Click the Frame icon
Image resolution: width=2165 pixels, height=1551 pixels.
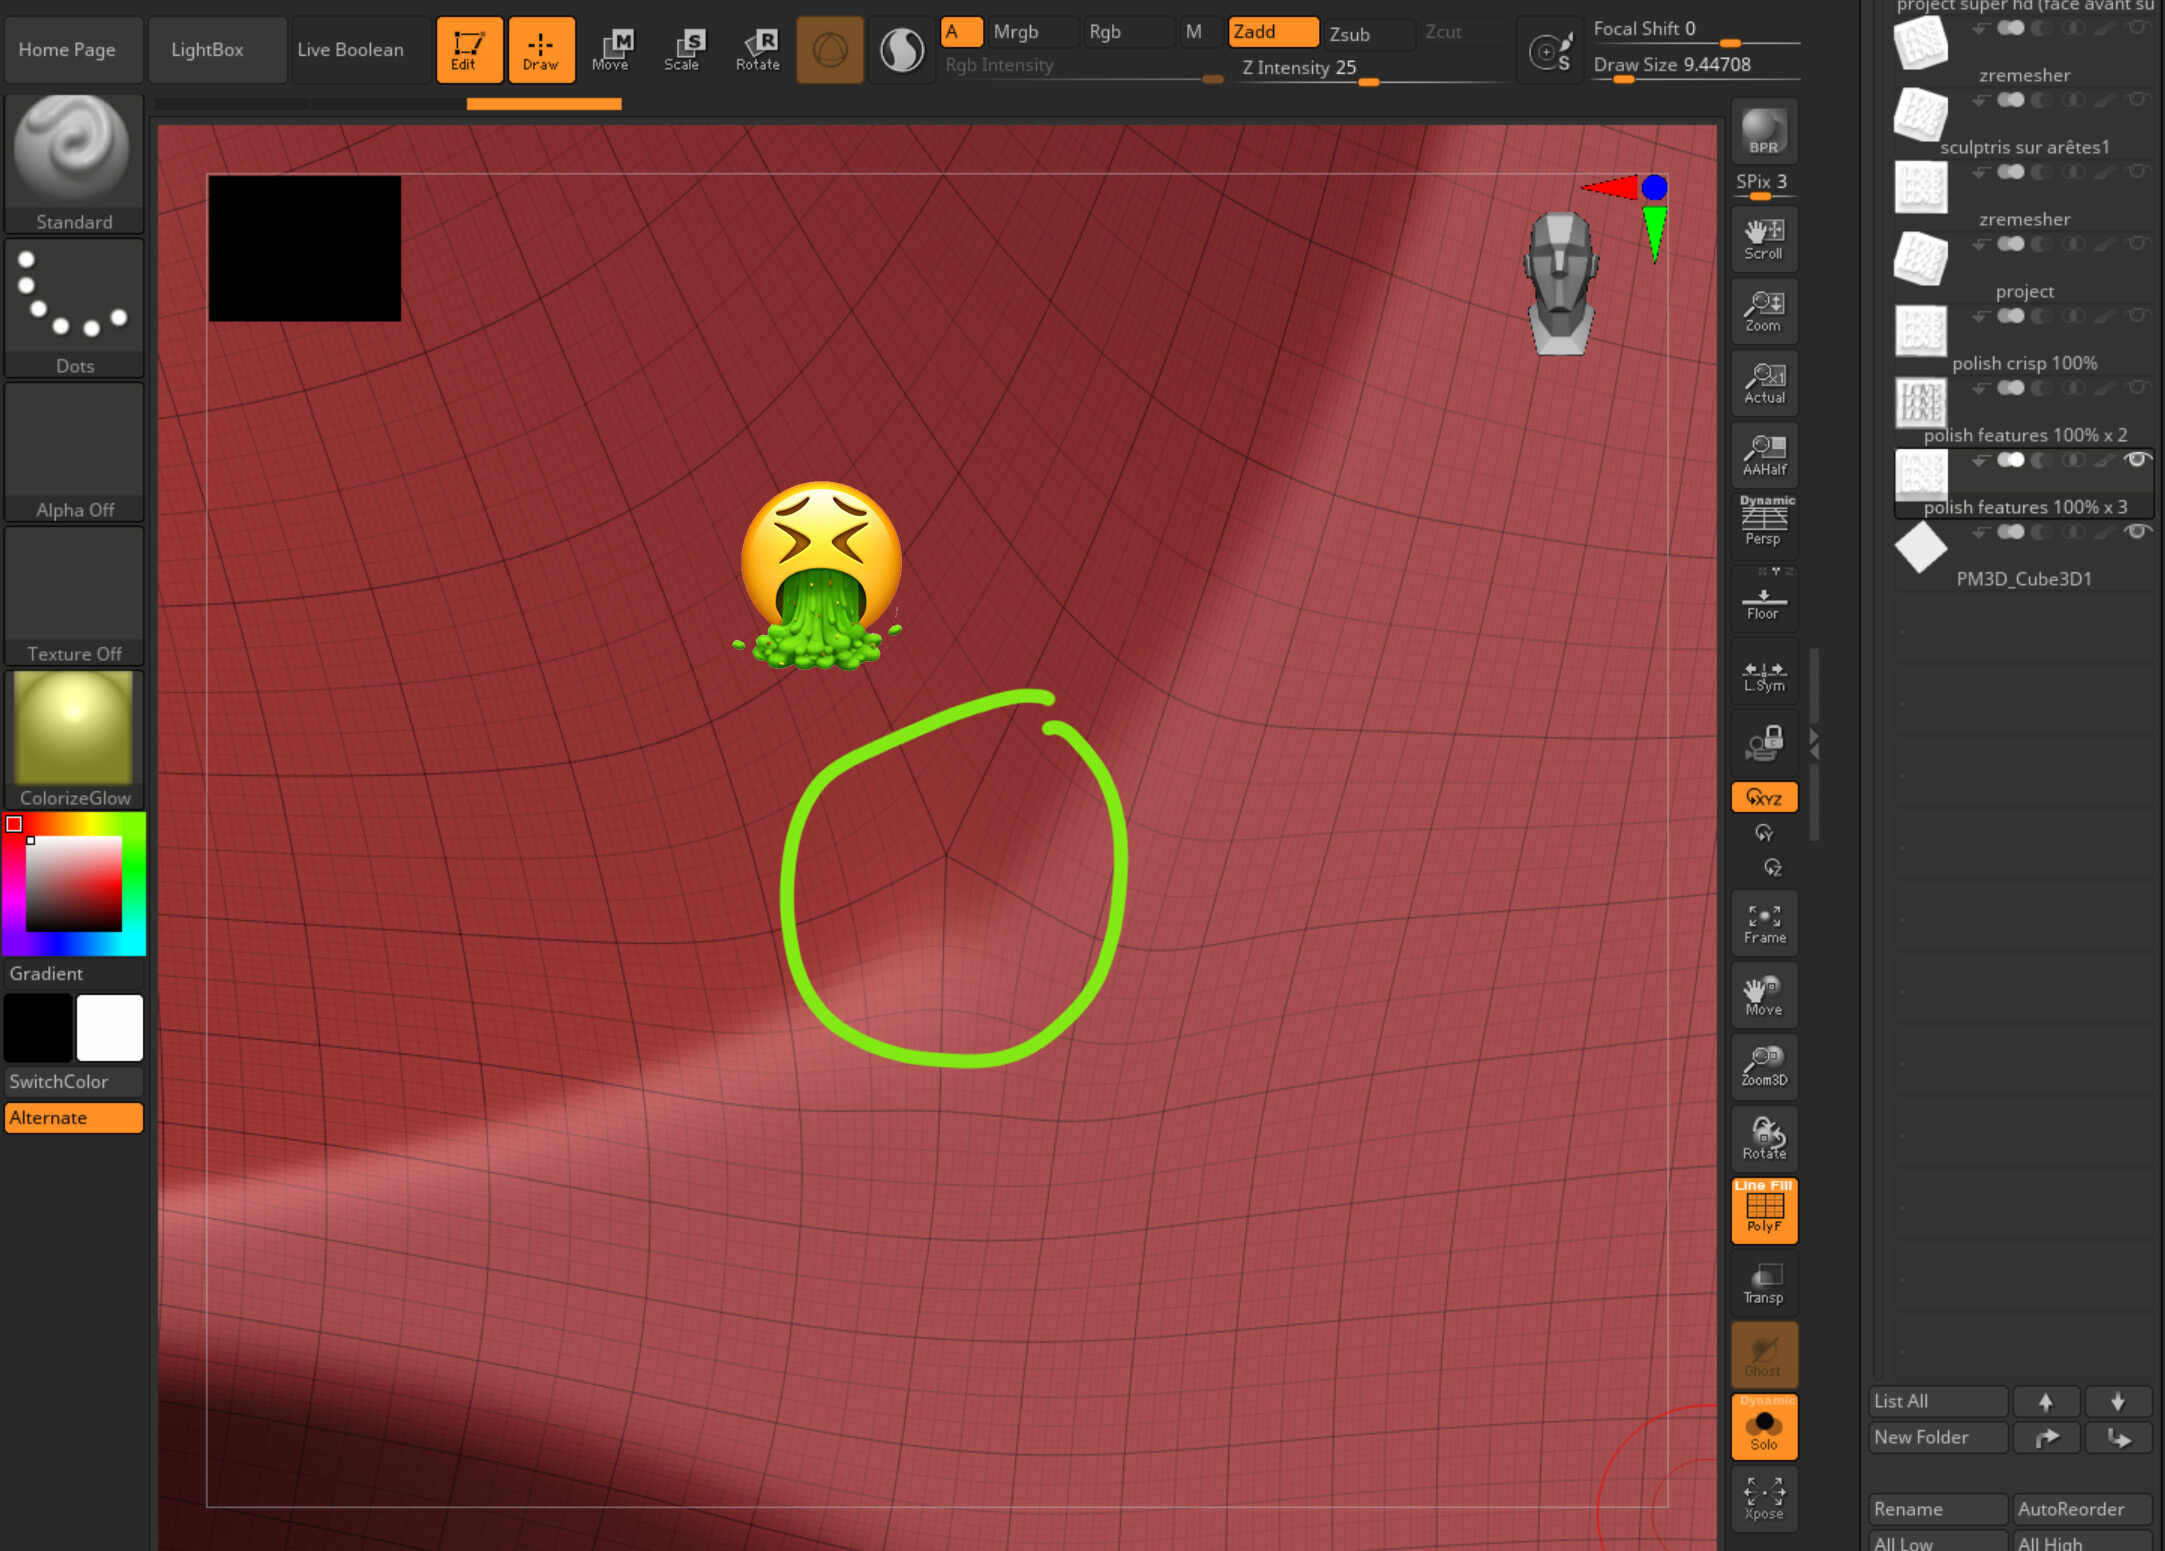(1764, 923)
